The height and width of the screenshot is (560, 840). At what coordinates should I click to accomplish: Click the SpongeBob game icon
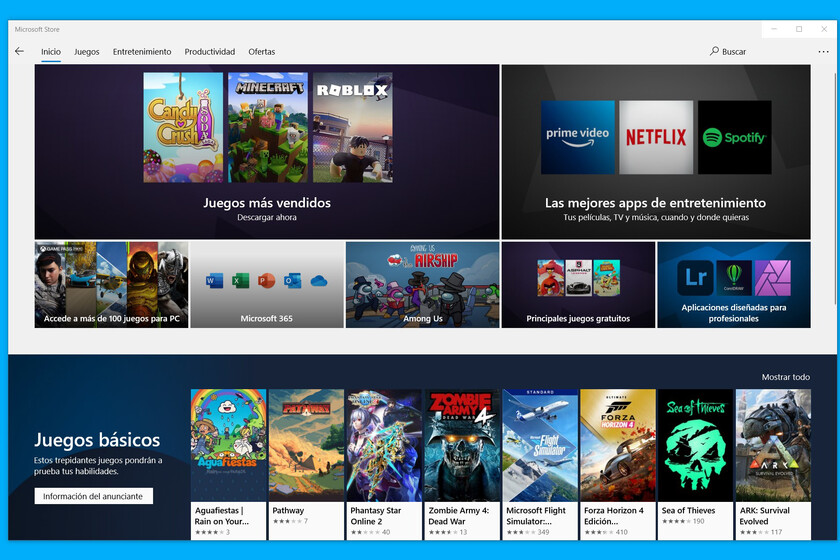[x=606, y=278]
